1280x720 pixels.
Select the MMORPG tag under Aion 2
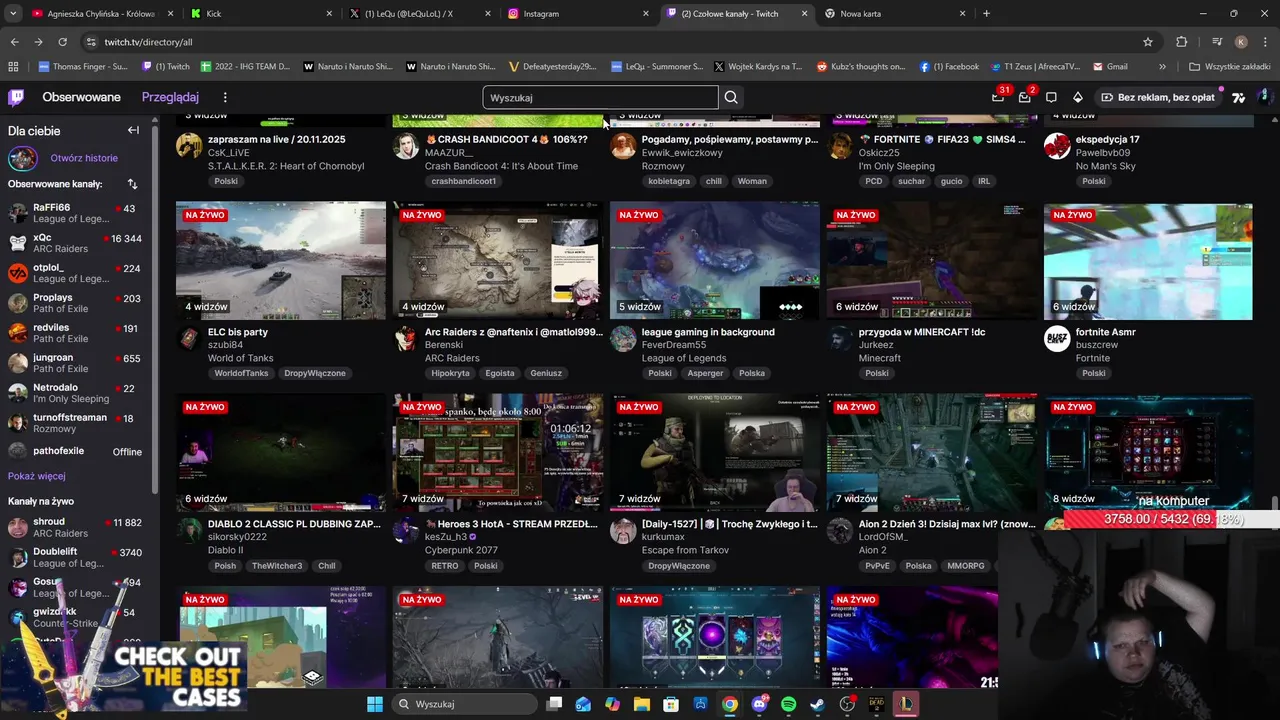(x=966, y=566)
